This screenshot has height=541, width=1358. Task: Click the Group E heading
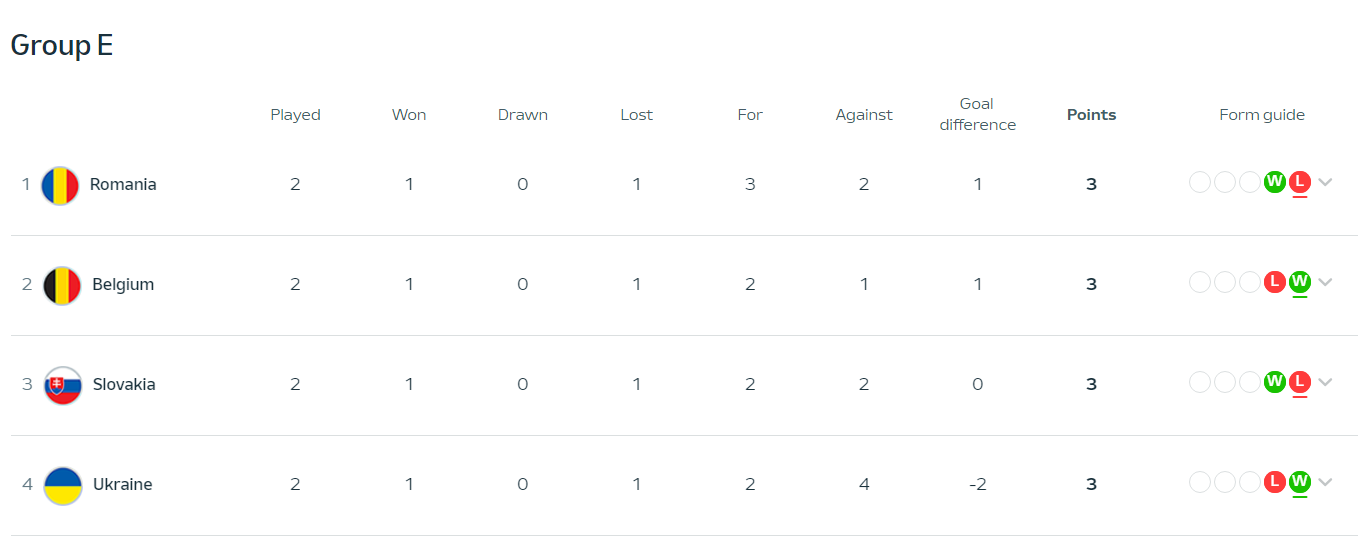[62, 45]
